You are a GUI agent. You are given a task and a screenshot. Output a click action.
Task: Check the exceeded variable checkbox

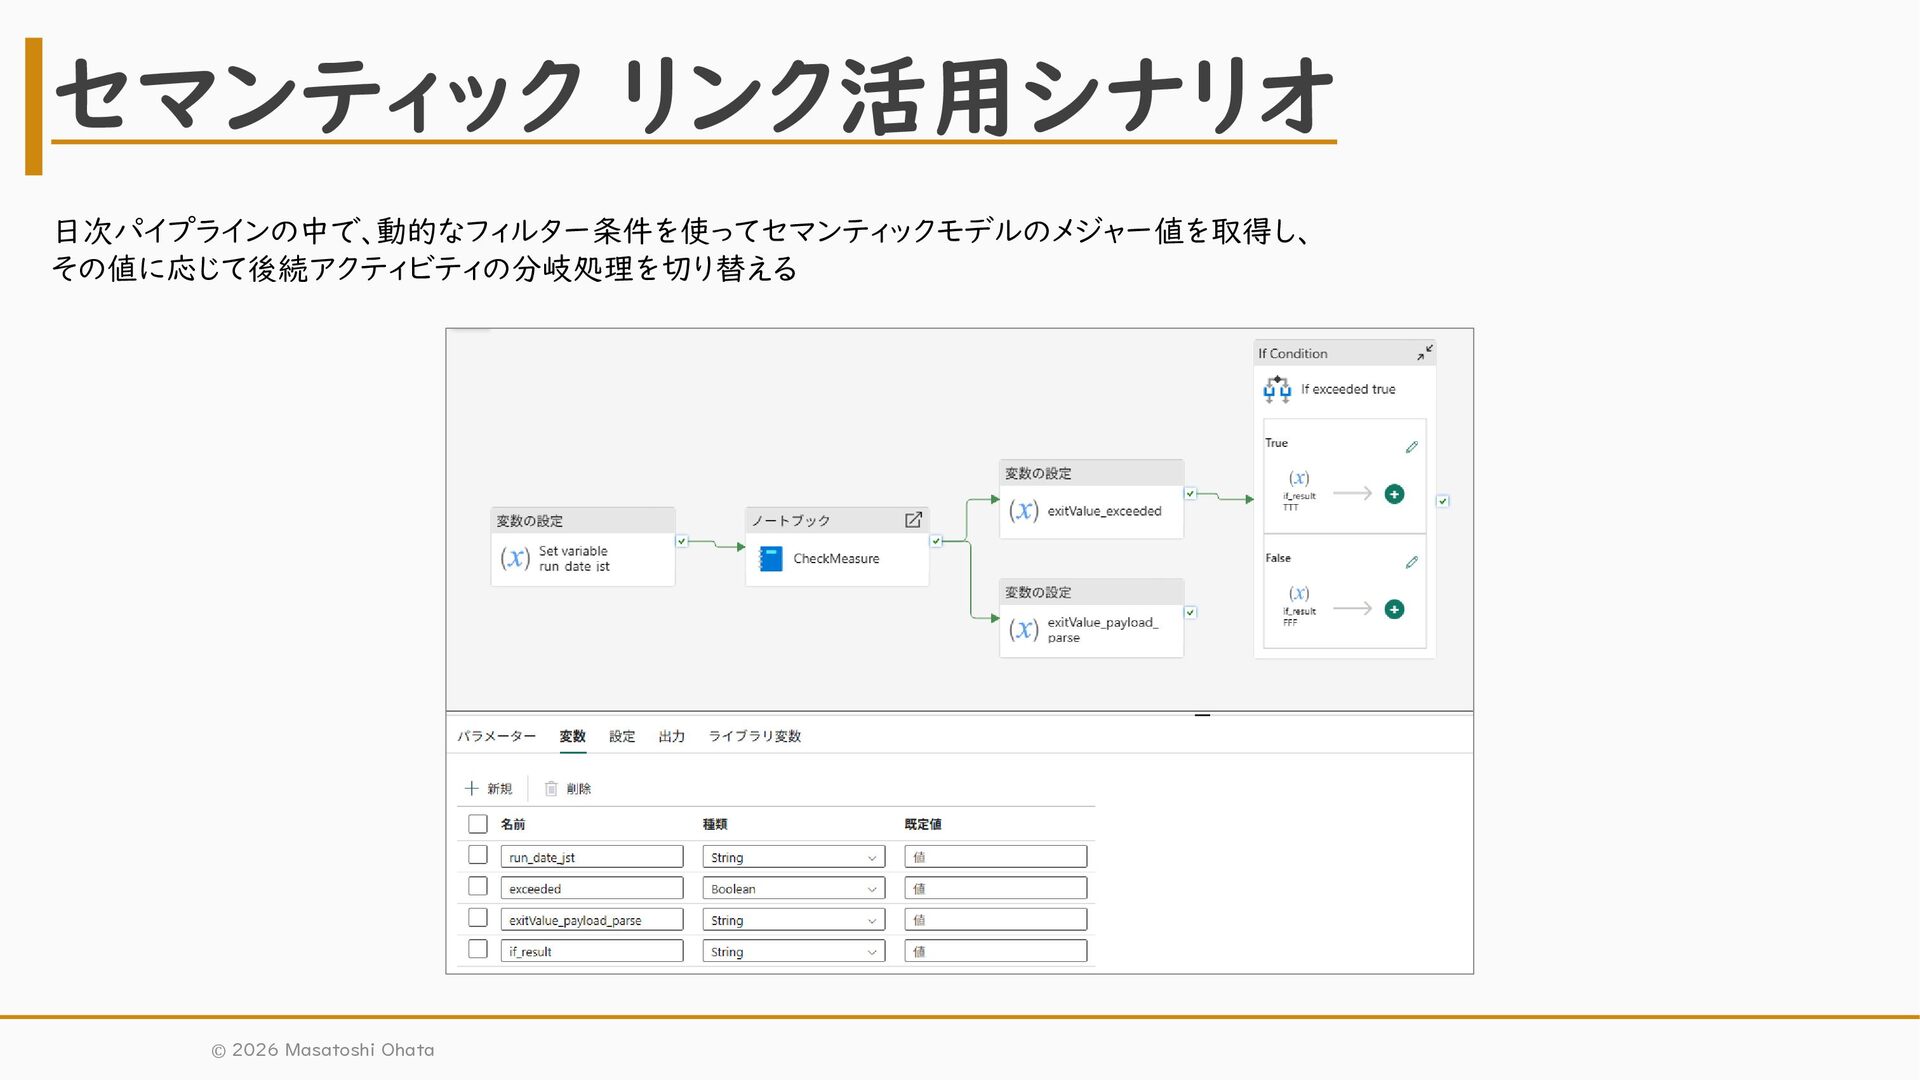point(478,887)
